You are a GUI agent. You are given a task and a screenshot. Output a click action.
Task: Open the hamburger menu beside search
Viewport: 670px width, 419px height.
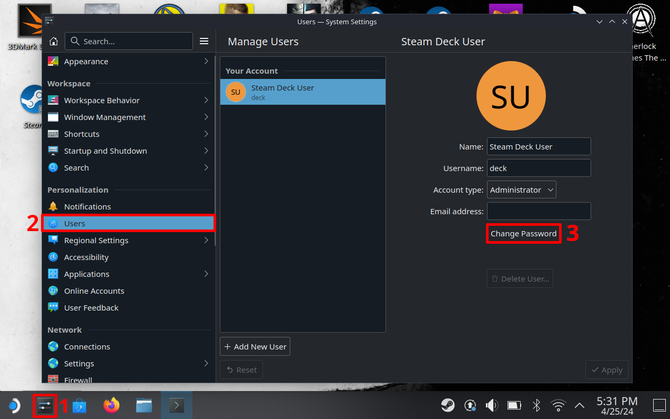tap(204, 41)
